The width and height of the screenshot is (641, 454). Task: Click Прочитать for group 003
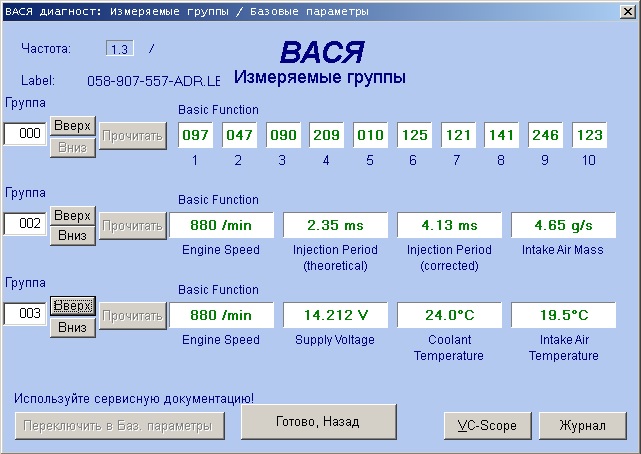[x=132, y=315]
